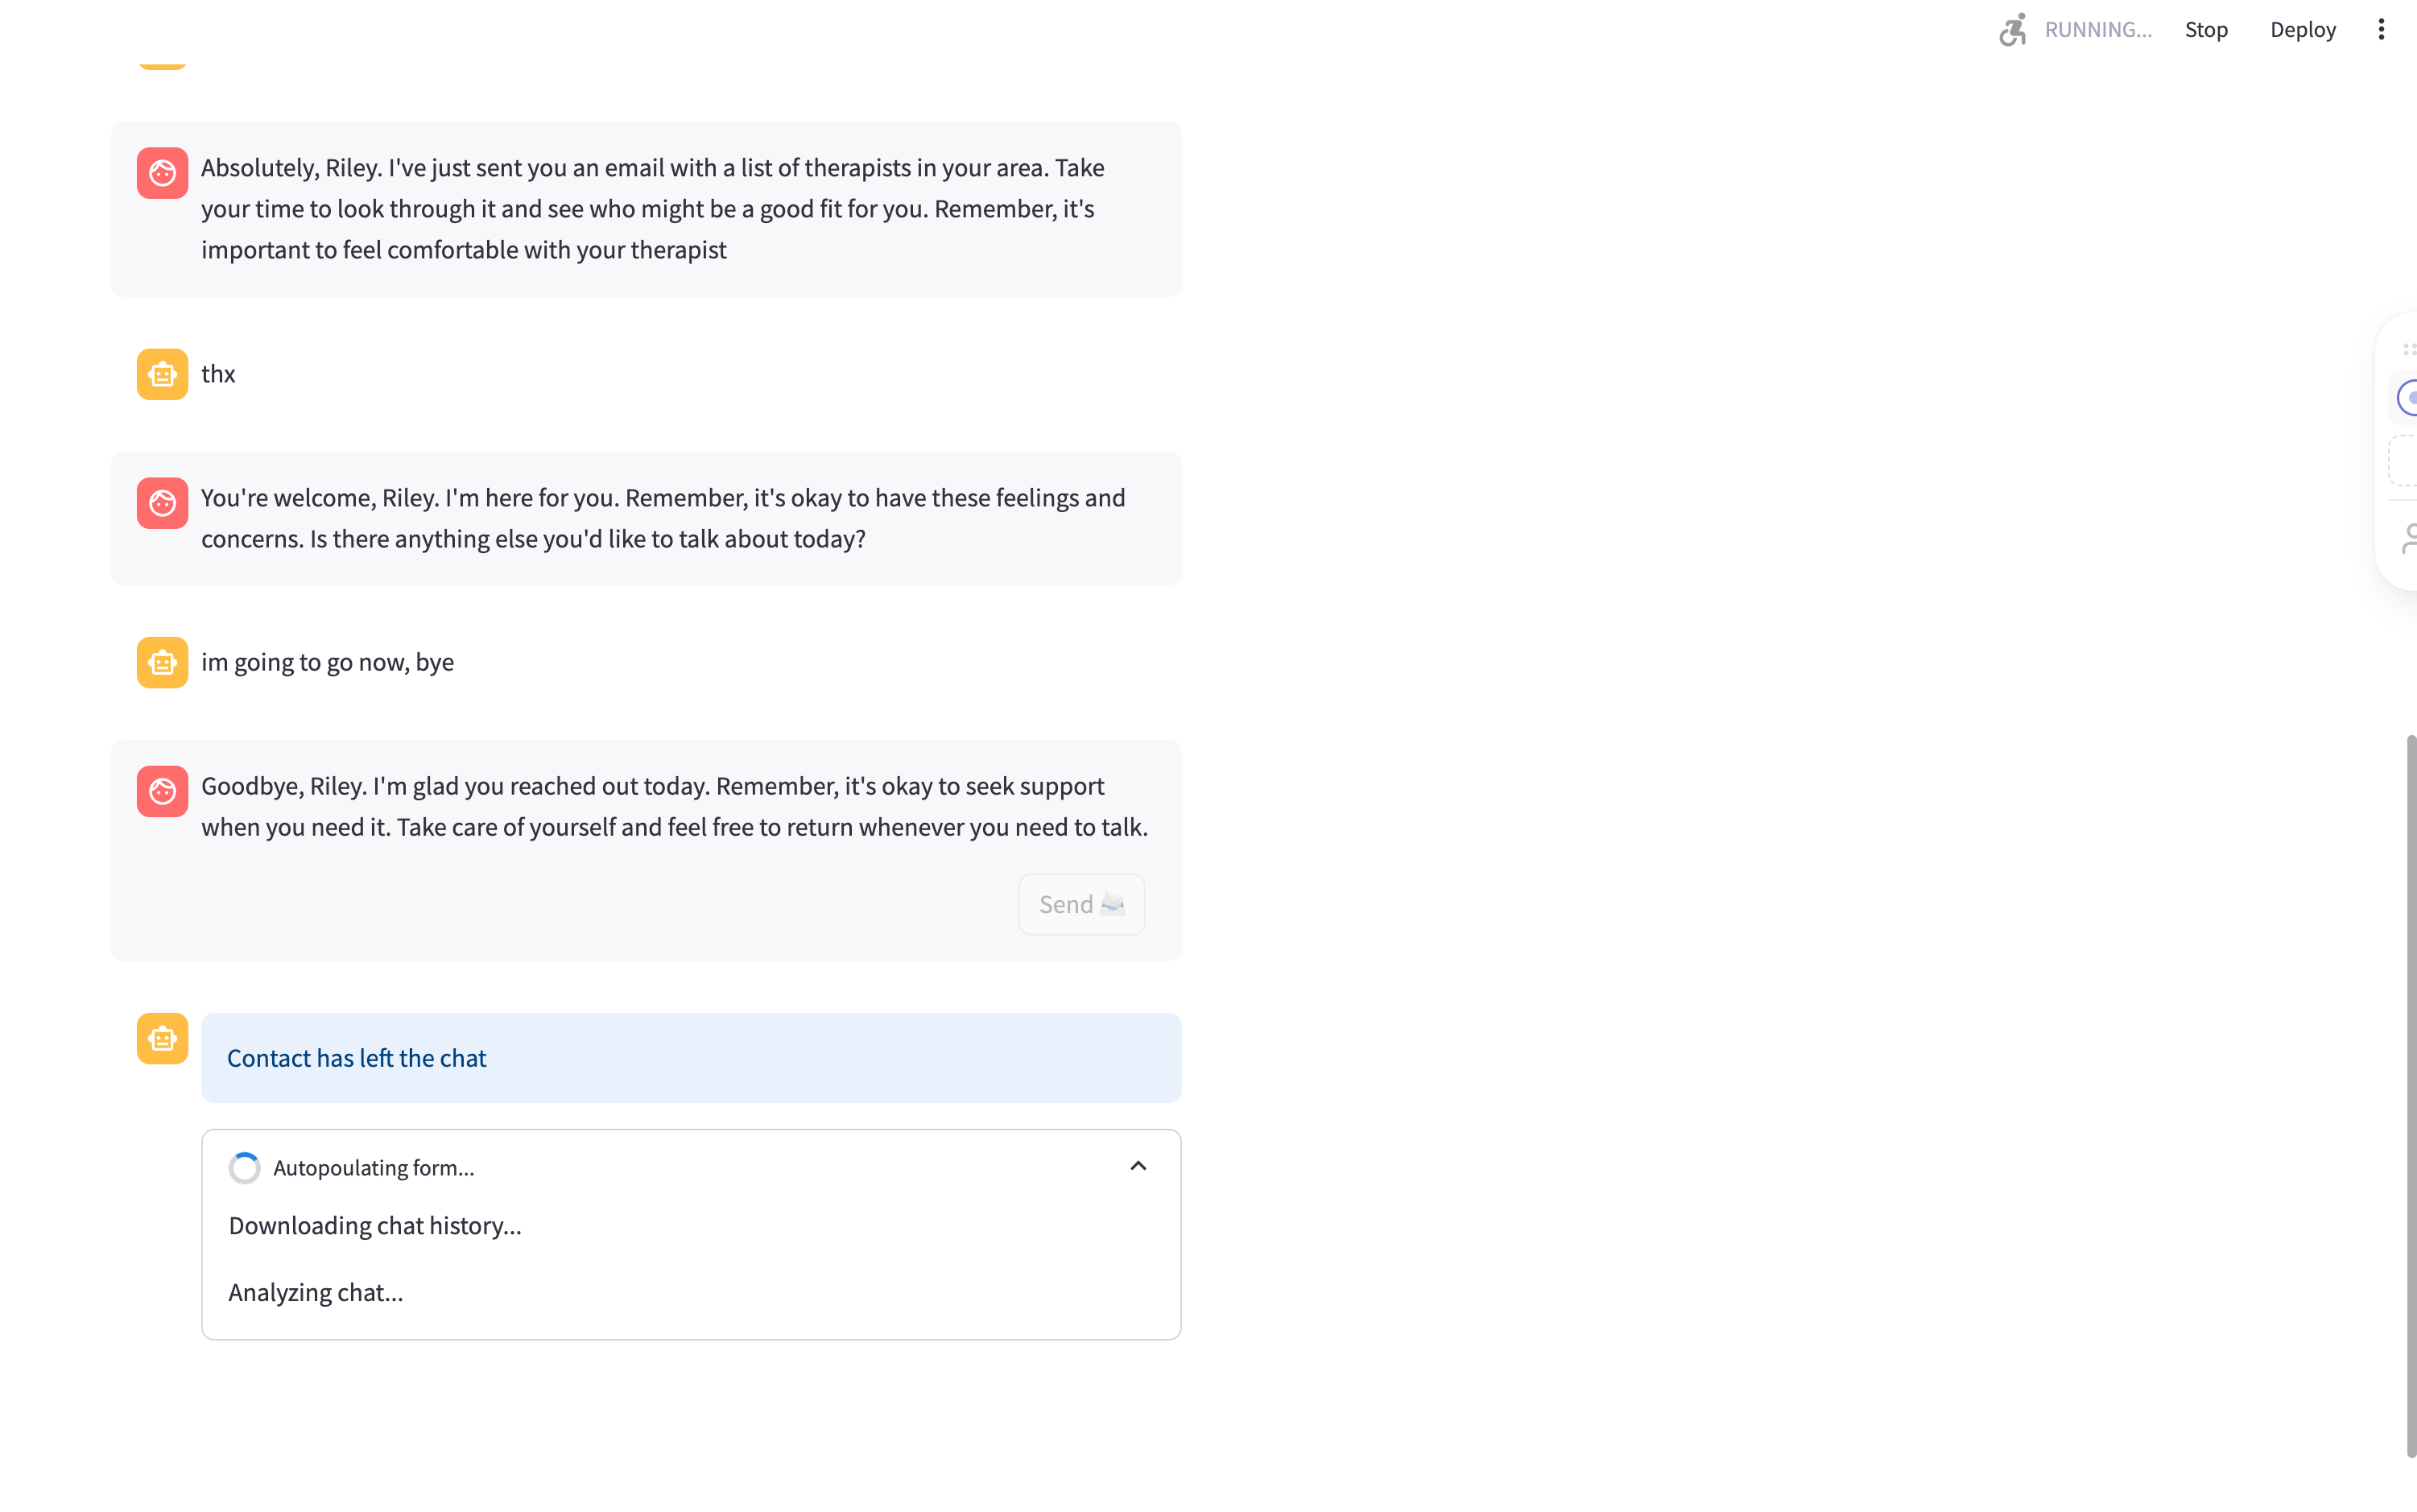
Task: Click the vertical page scrollbar thumb
Action: 2410,1095
